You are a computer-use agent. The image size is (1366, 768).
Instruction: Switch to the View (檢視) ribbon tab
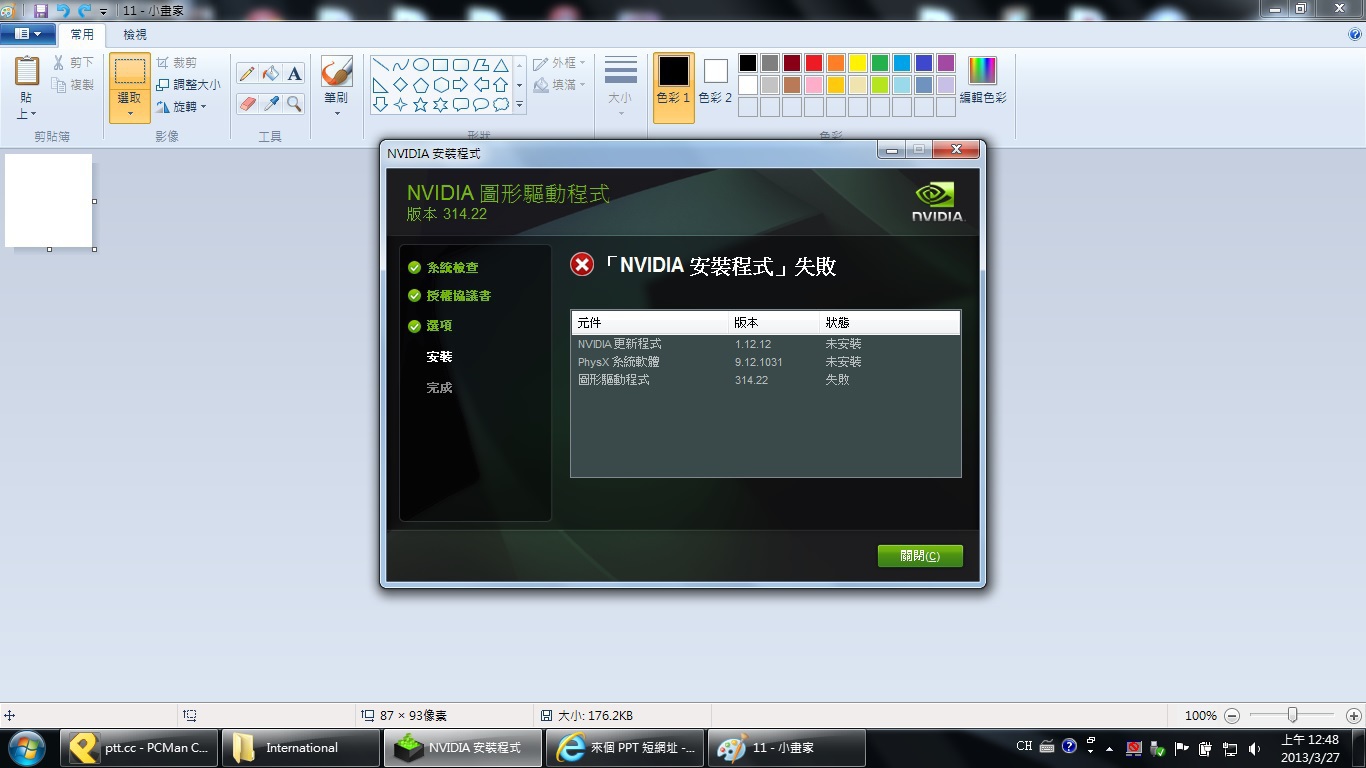[135, 34]
